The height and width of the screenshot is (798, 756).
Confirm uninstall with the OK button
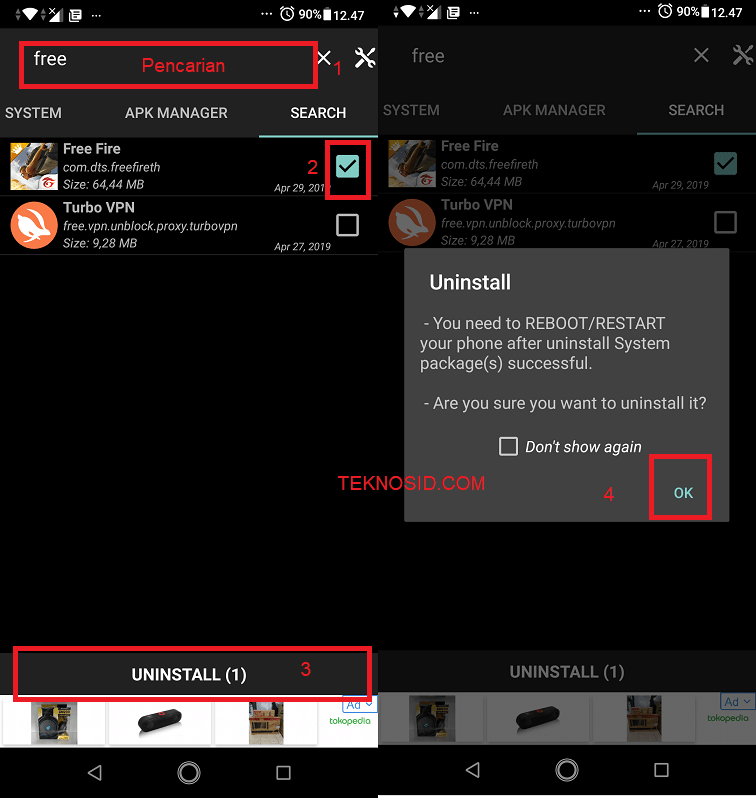coord(683,493)
